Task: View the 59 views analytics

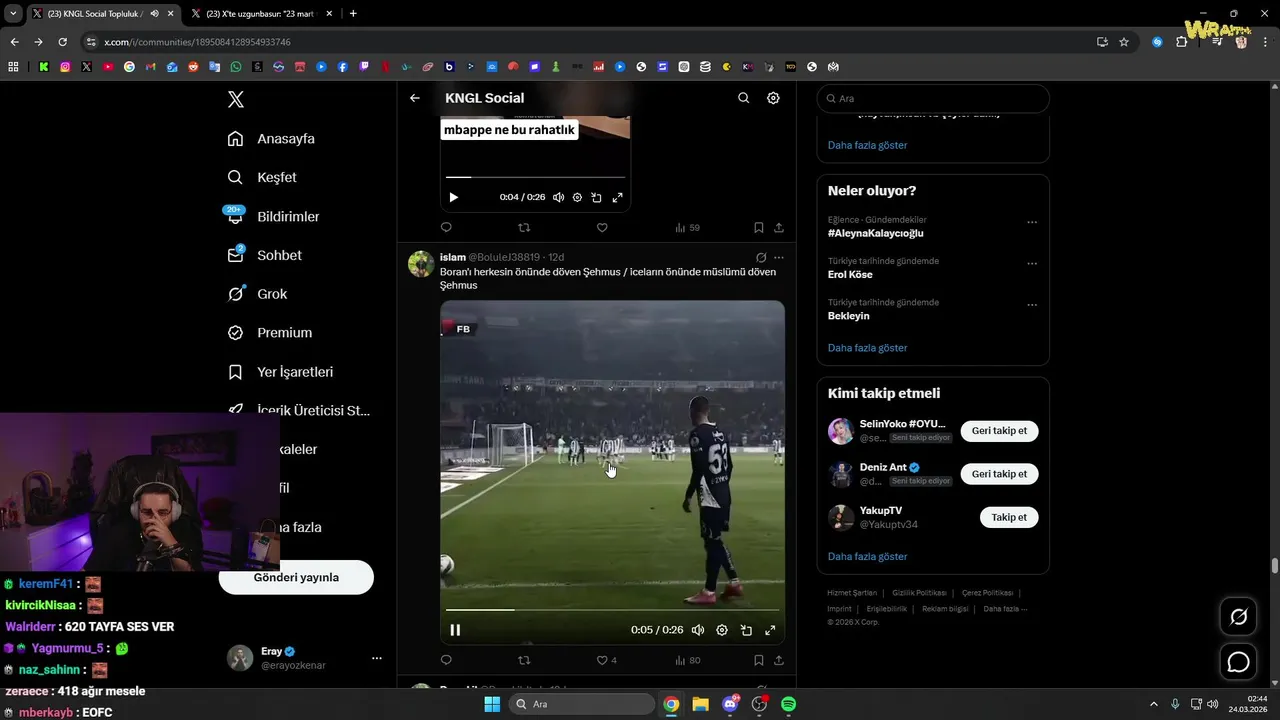Action: [687, 228]
